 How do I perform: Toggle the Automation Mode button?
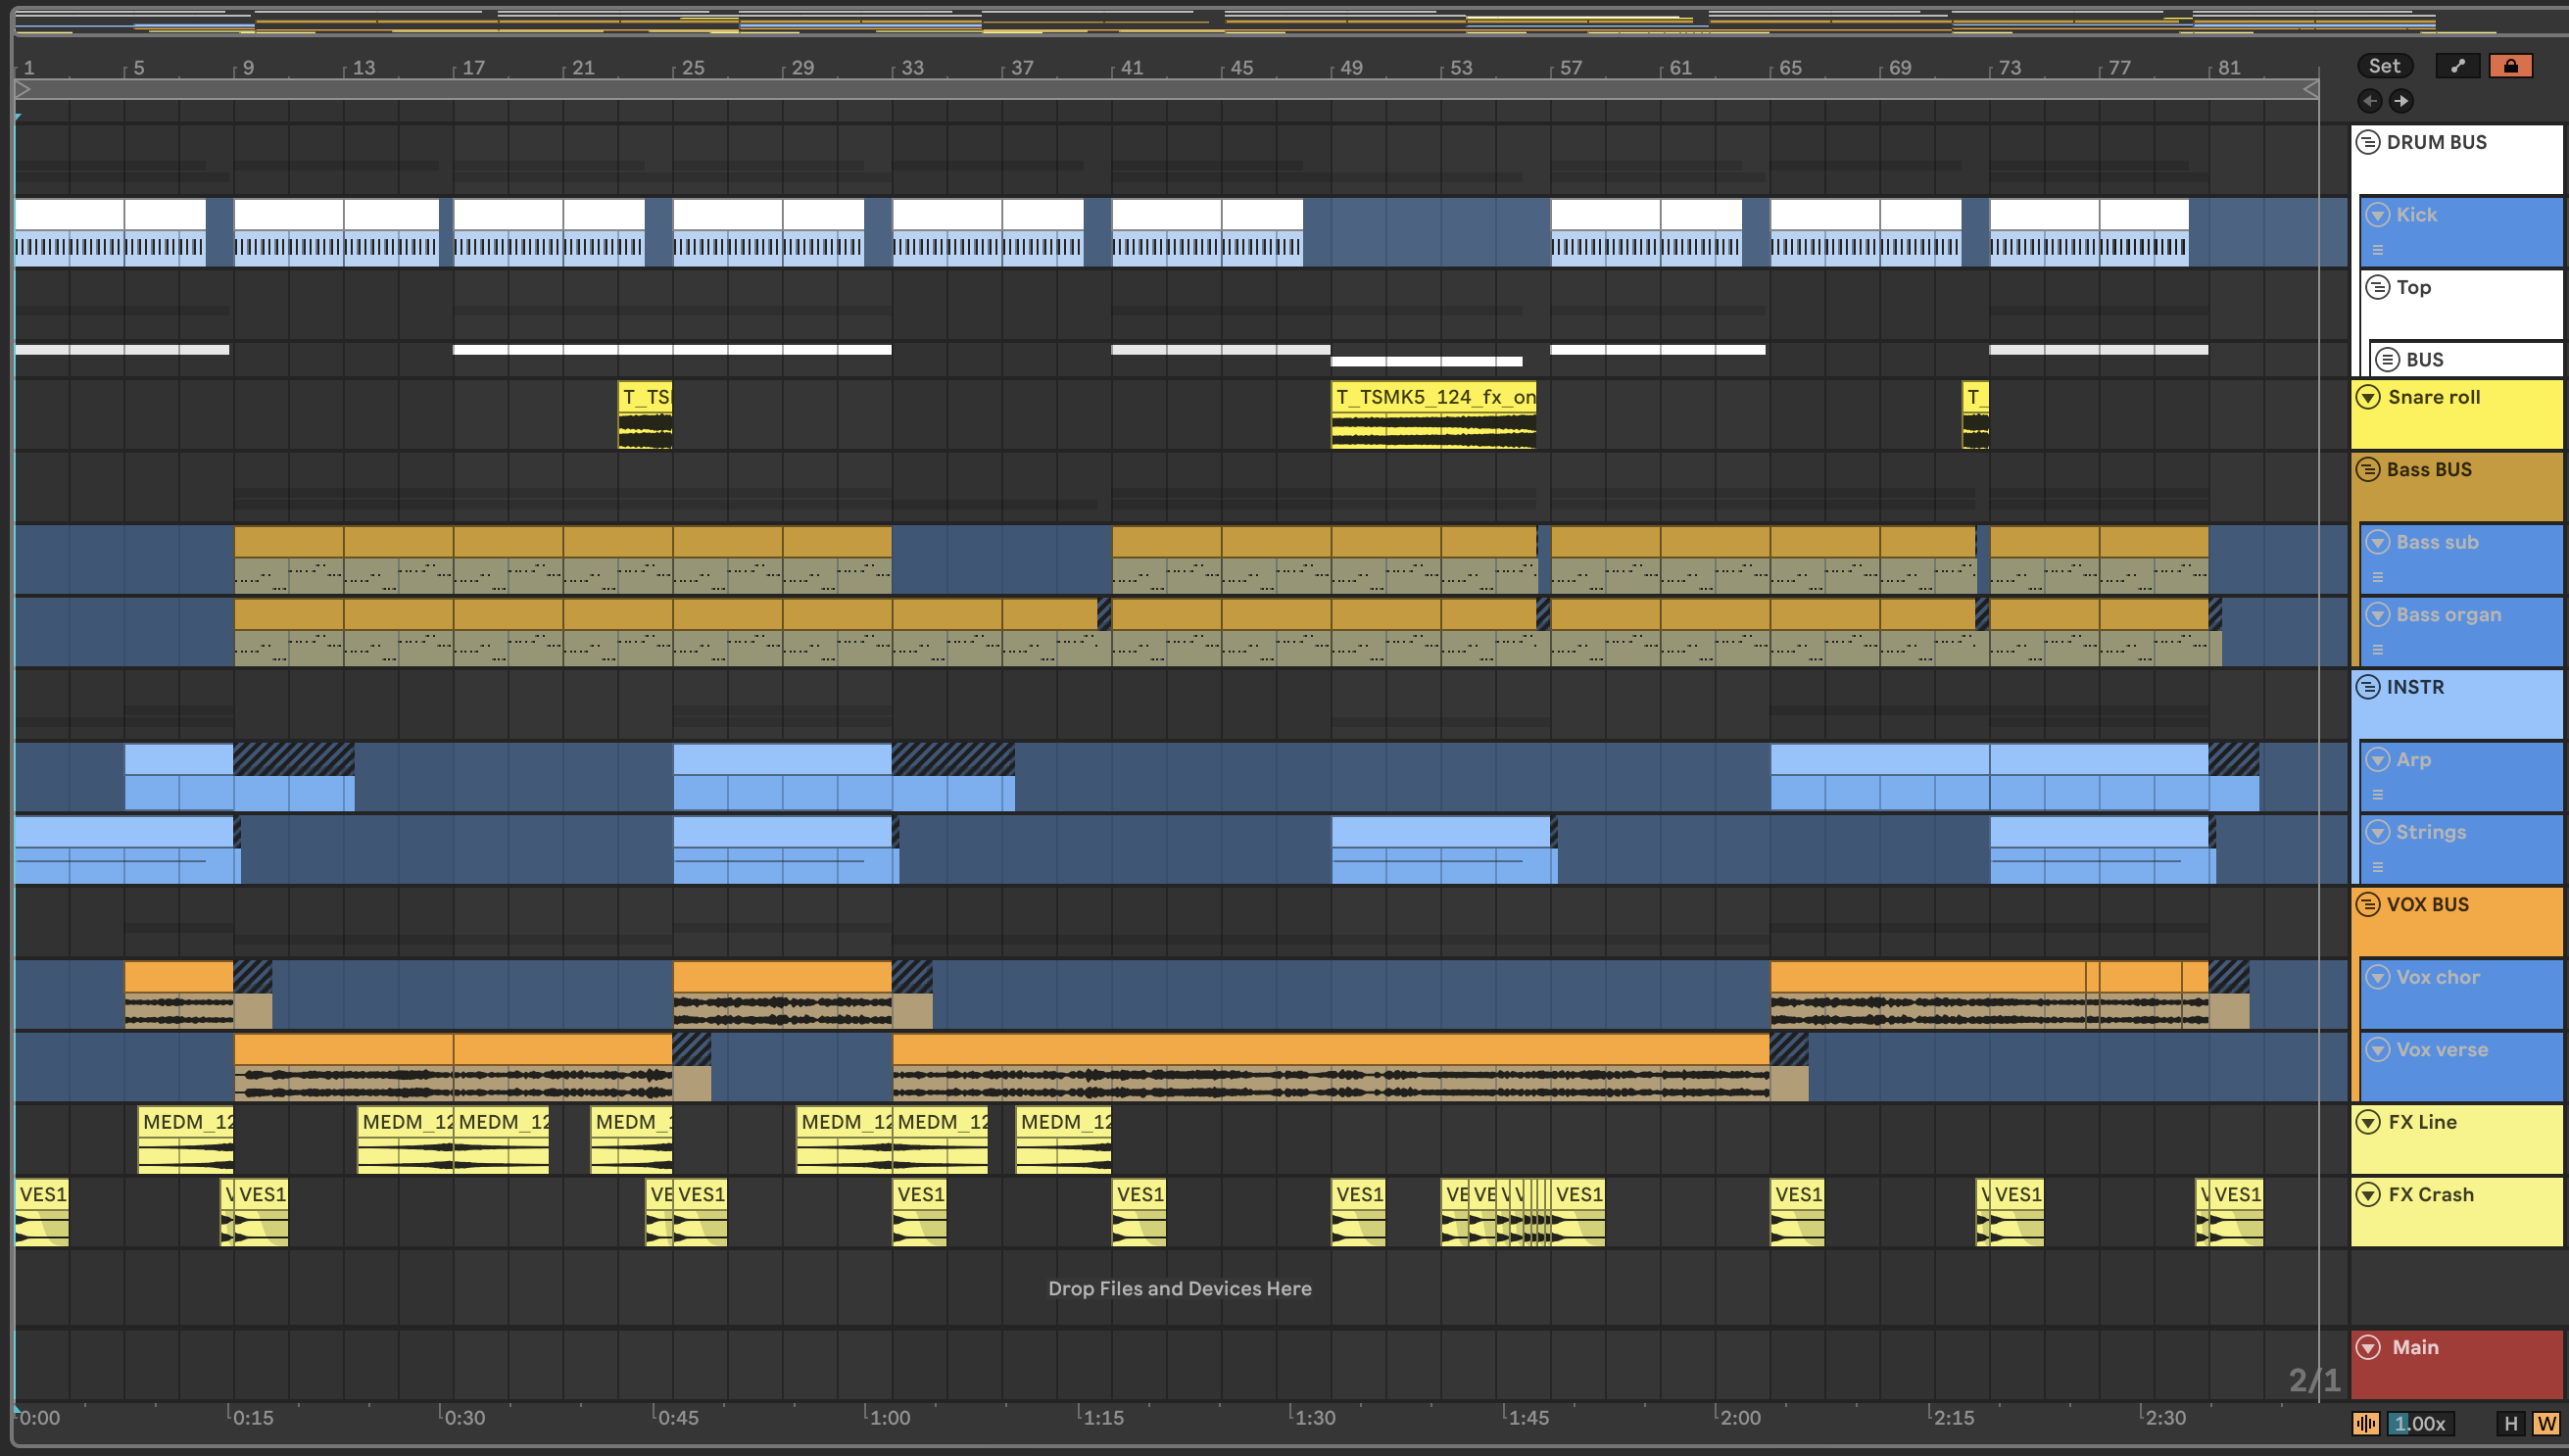(x=2457, y=66)
